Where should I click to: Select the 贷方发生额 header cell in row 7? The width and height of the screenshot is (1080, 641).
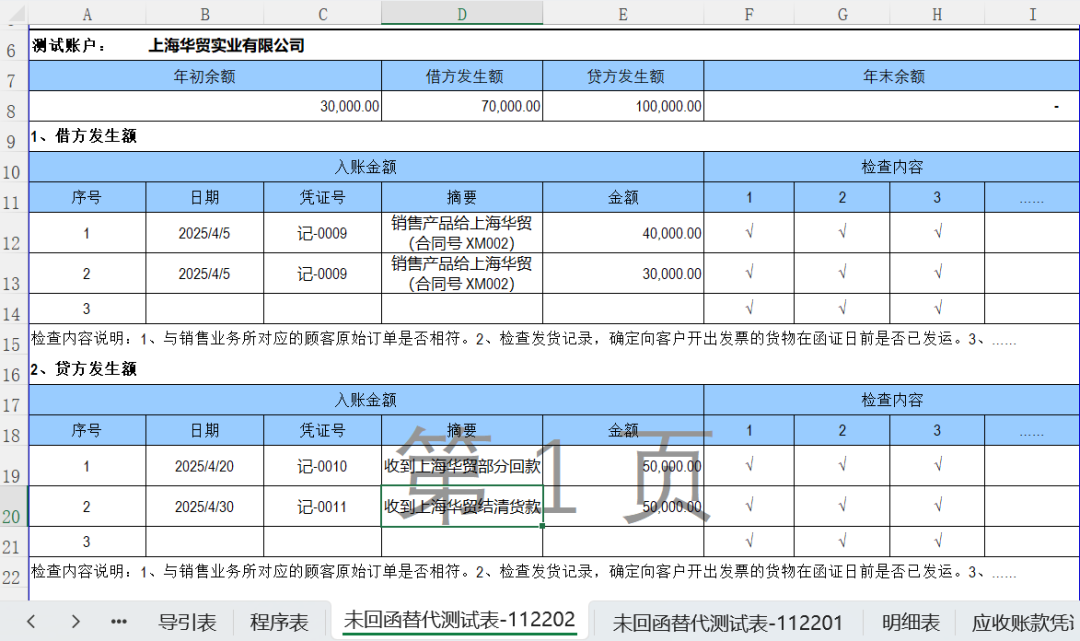point(623,76)
